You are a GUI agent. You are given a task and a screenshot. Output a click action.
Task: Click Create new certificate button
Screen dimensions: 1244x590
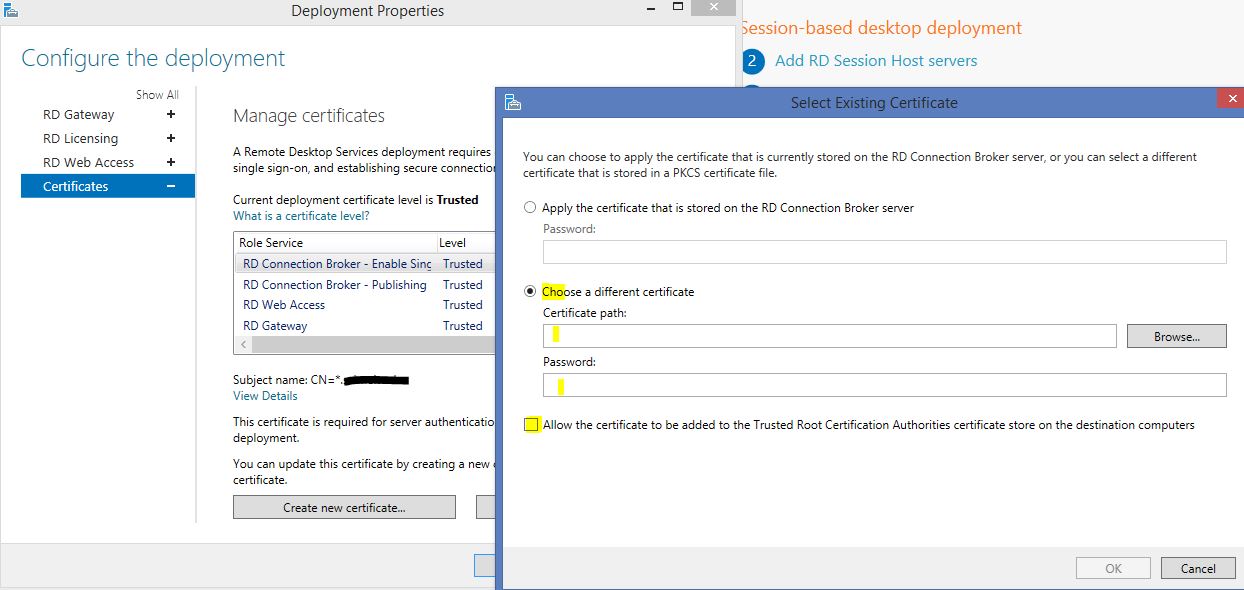pos(344,508)
